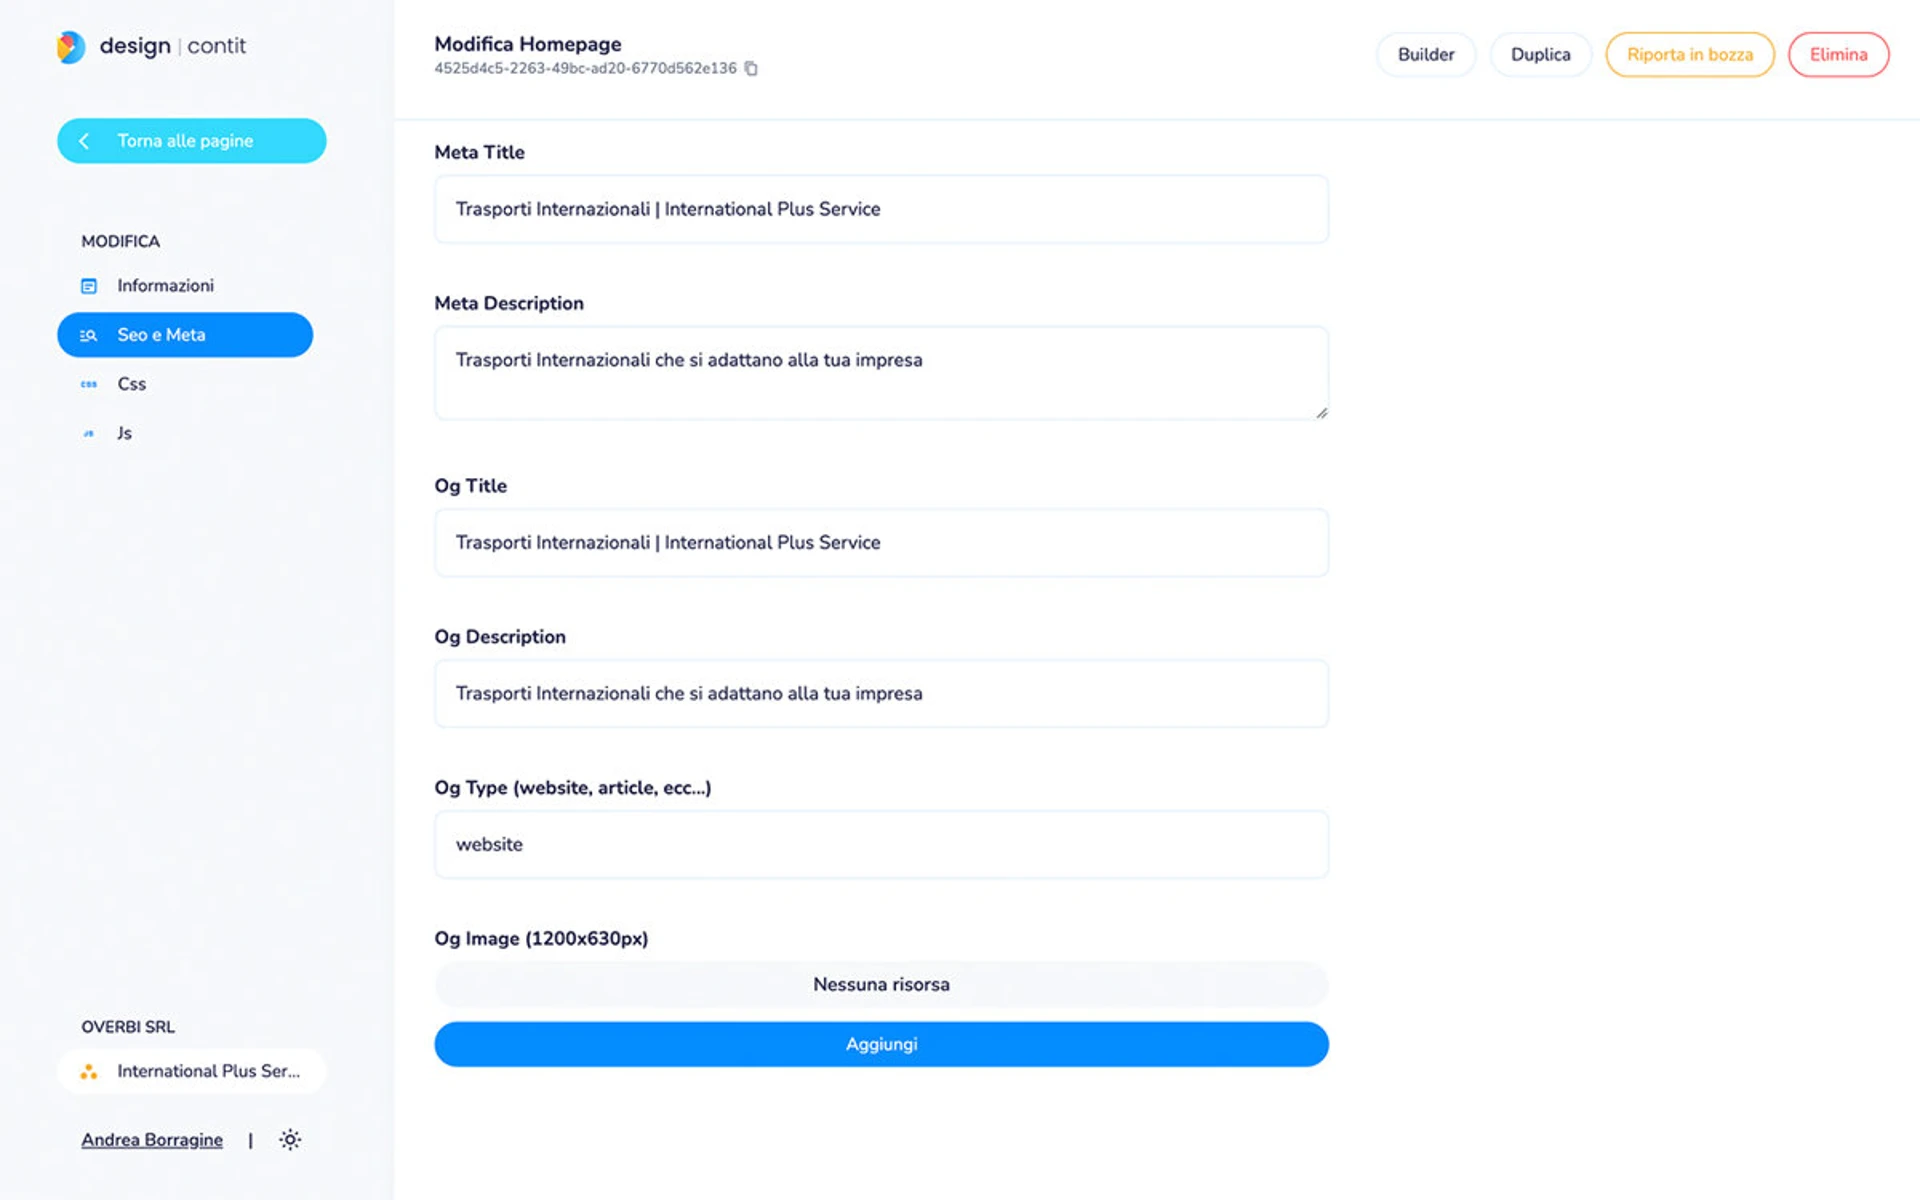The image size is (1920, 1200).
Task: Focus the Meta Title input field
Action: [x=881, y=209]
